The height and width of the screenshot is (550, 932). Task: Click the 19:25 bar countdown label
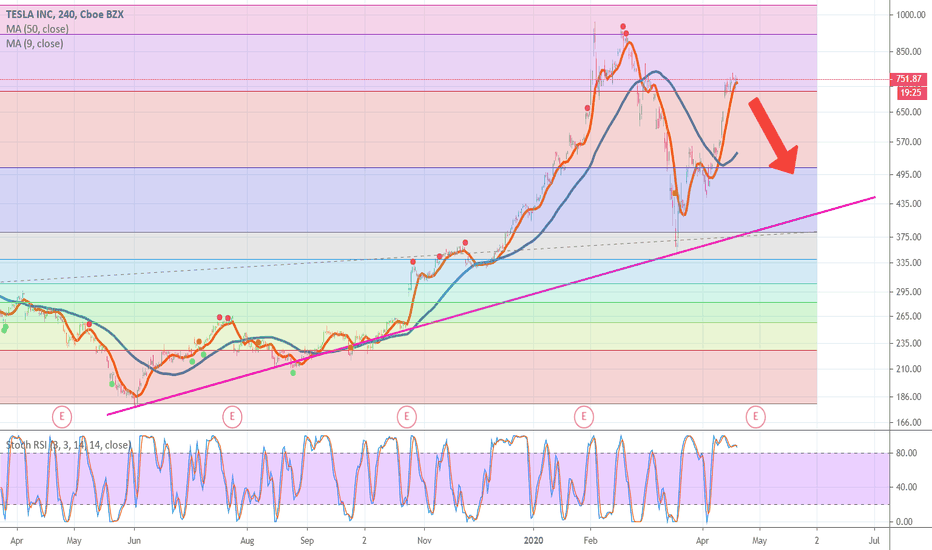point(911,93)
